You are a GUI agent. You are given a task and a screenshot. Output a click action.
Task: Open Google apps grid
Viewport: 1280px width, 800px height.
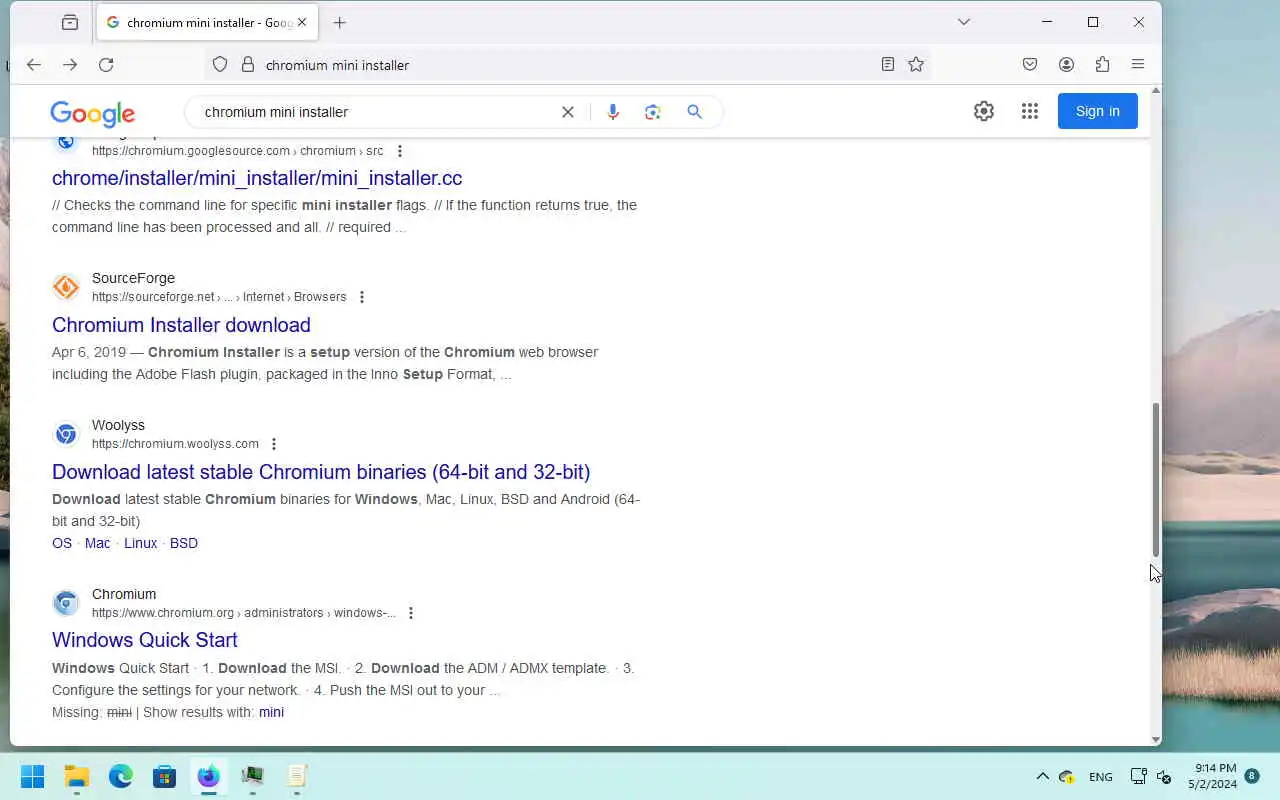point(1030,111)
